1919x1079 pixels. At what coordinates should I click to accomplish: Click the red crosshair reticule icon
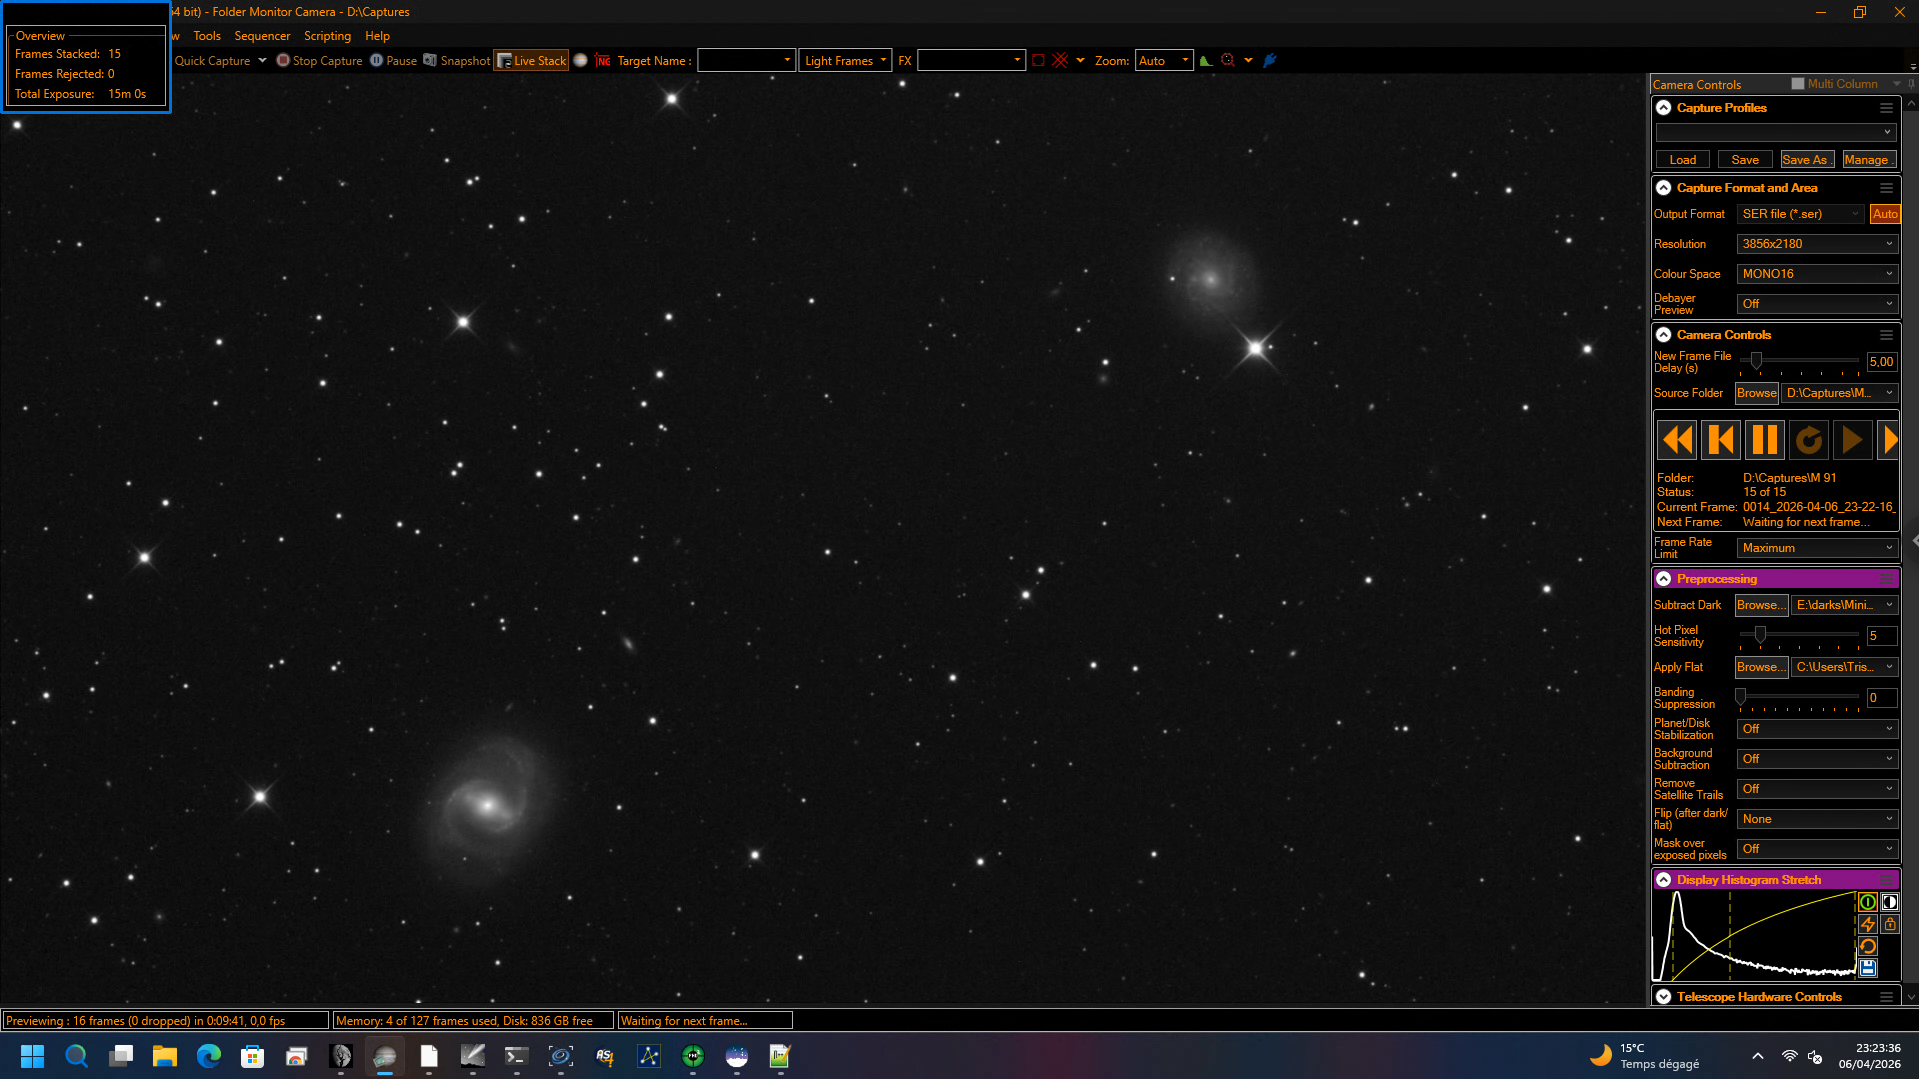click(x=1060, y=60)
